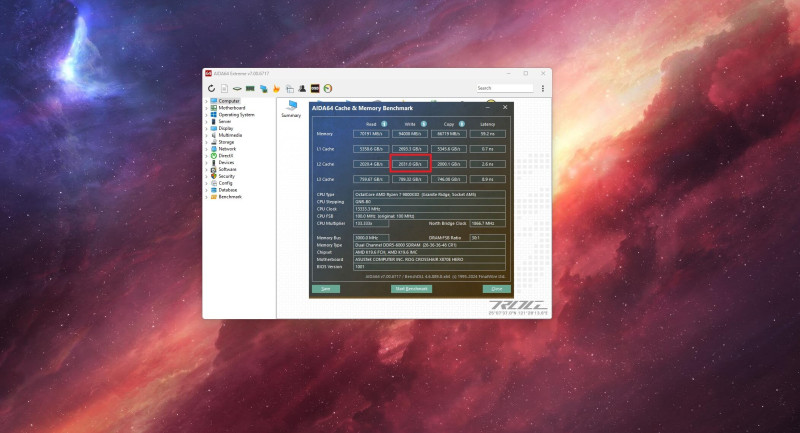The height and width of the screenshot is (433, 800).
Task: Open the Report page icon in toolbar
Action: pos(224,88)
